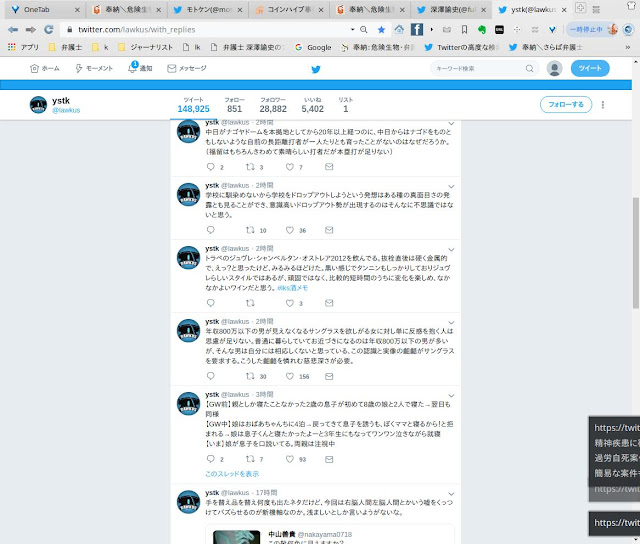Select the リスト 1 stat tab

[x=345, y=105]
